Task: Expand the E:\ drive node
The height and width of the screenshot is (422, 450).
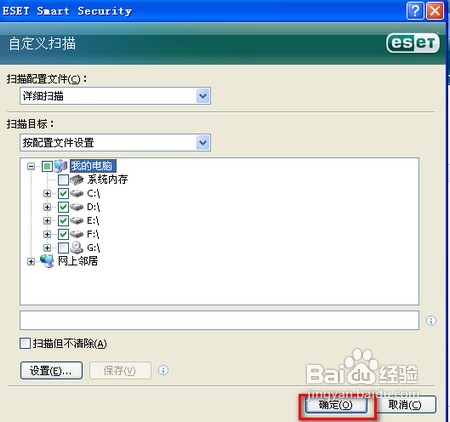Action: tap(47, 221)
